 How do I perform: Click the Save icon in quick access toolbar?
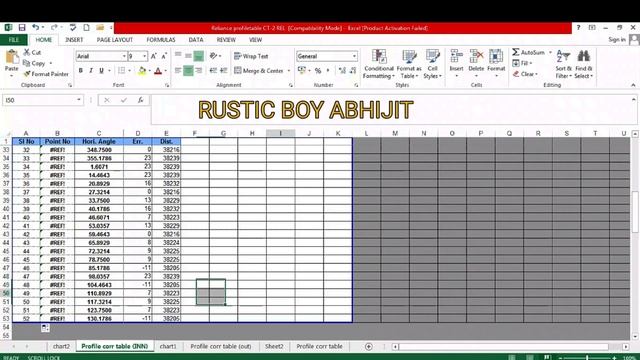(22, 27)
